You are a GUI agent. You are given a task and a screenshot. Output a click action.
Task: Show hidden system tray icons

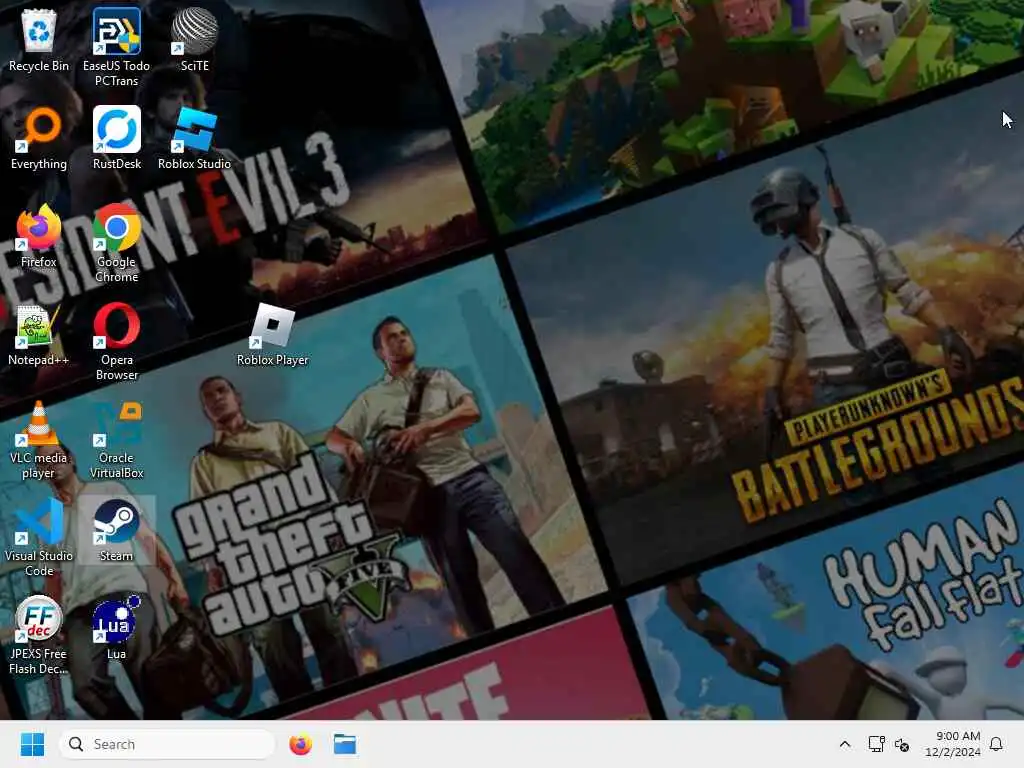pos(844,744)
